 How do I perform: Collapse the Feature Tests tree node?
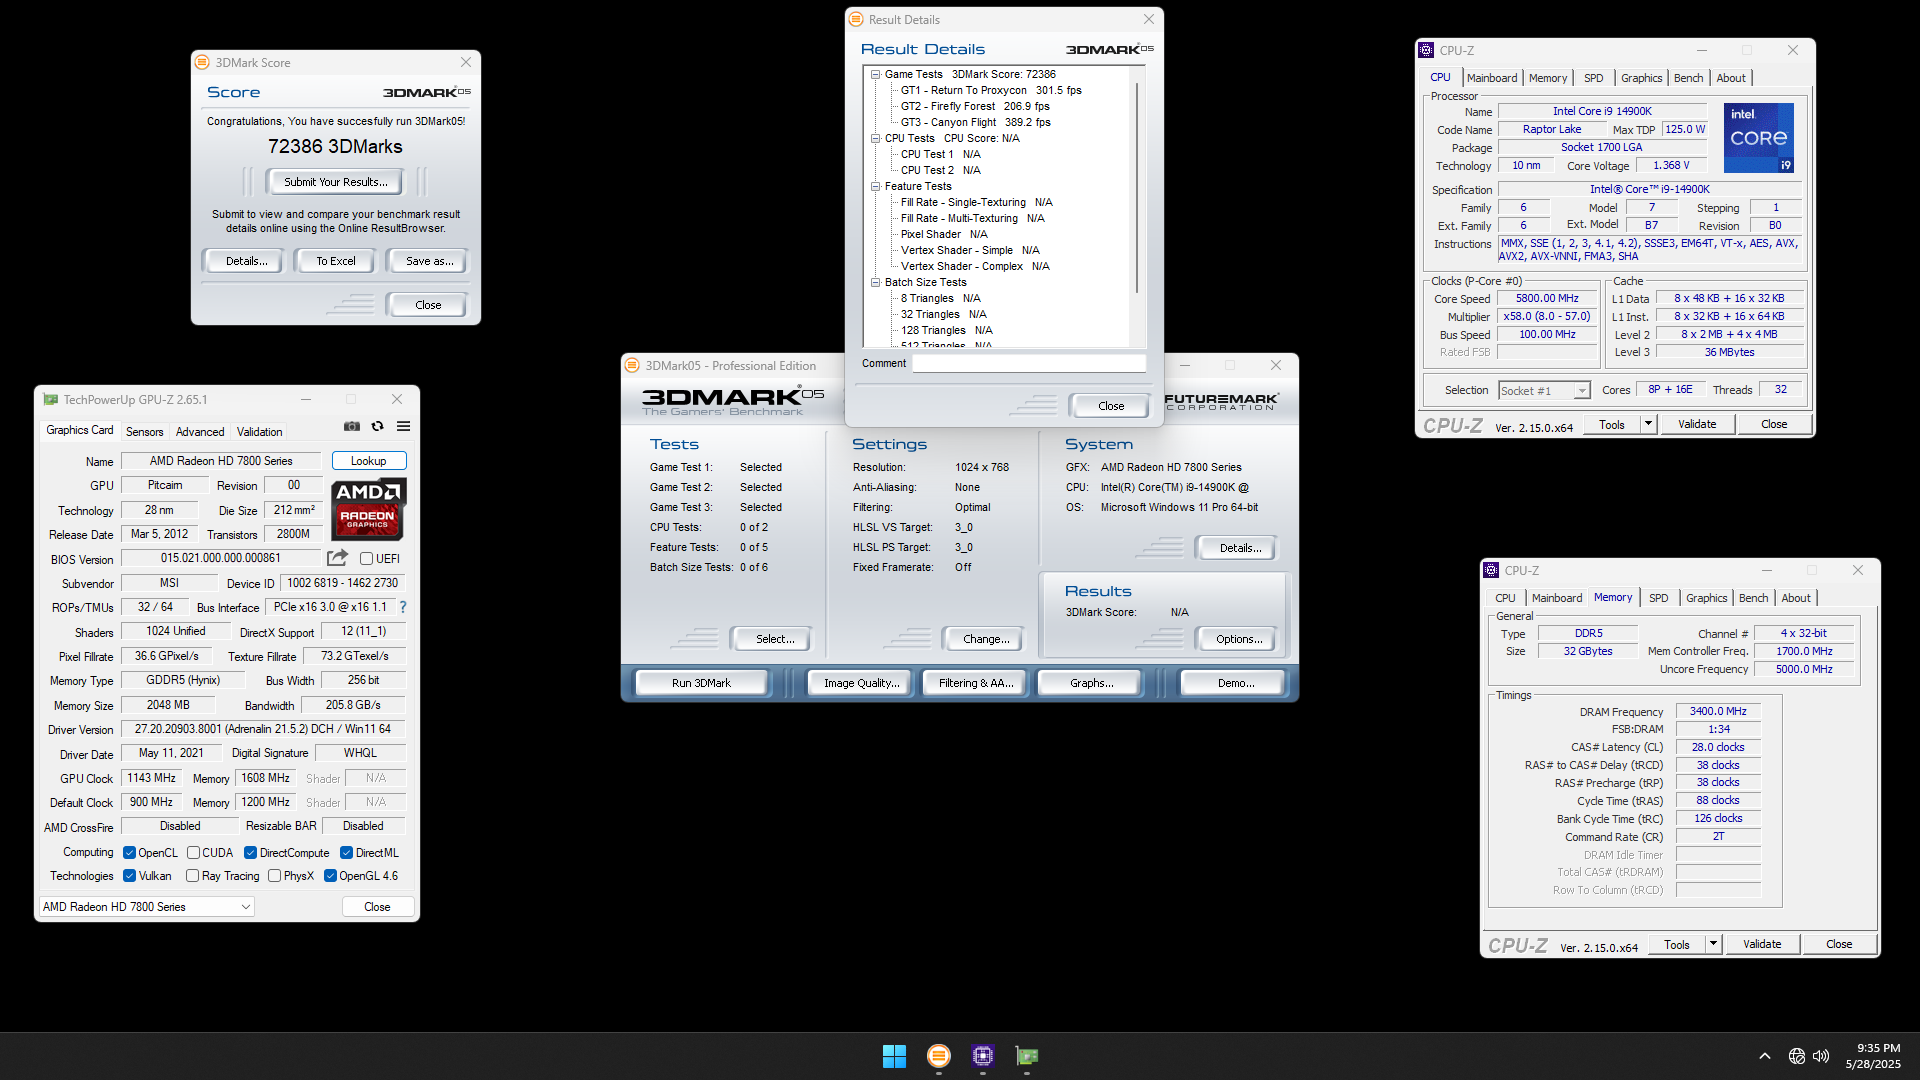tap(875, 186)
